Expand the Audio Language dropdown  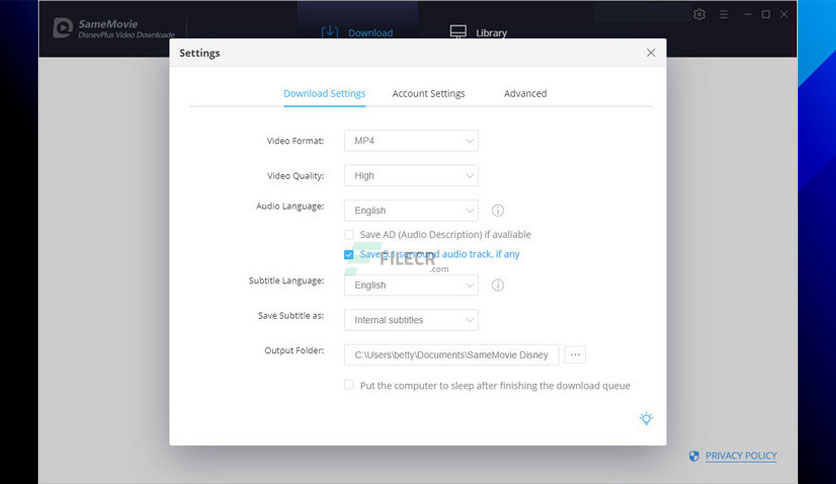[411, 211]
